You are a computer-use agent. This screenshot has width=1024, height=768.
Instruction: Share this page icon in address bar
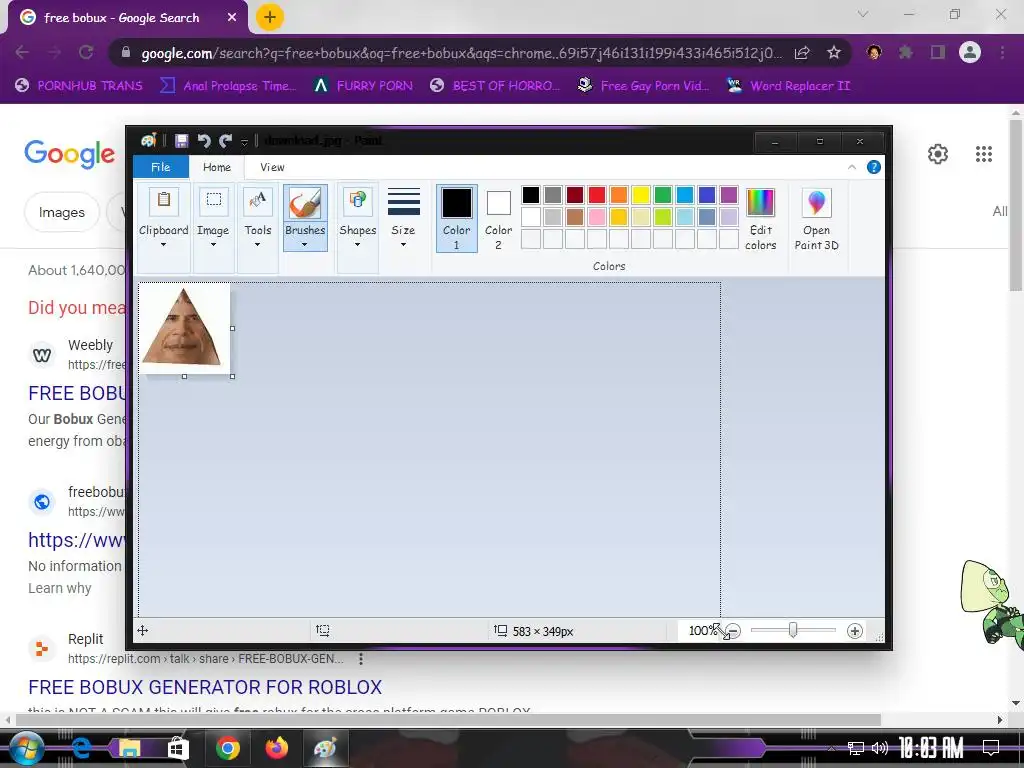pos(802,53)
